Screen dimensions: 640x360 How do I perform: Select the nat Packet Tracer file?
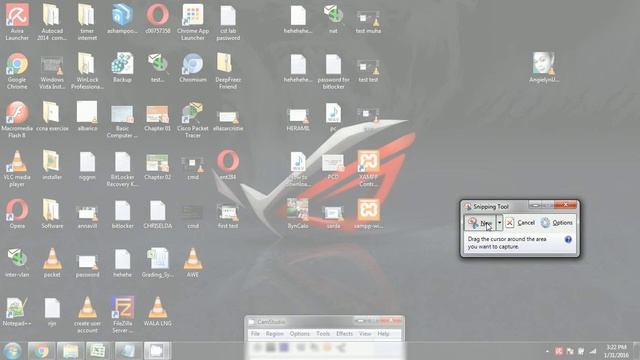[333, 19]
